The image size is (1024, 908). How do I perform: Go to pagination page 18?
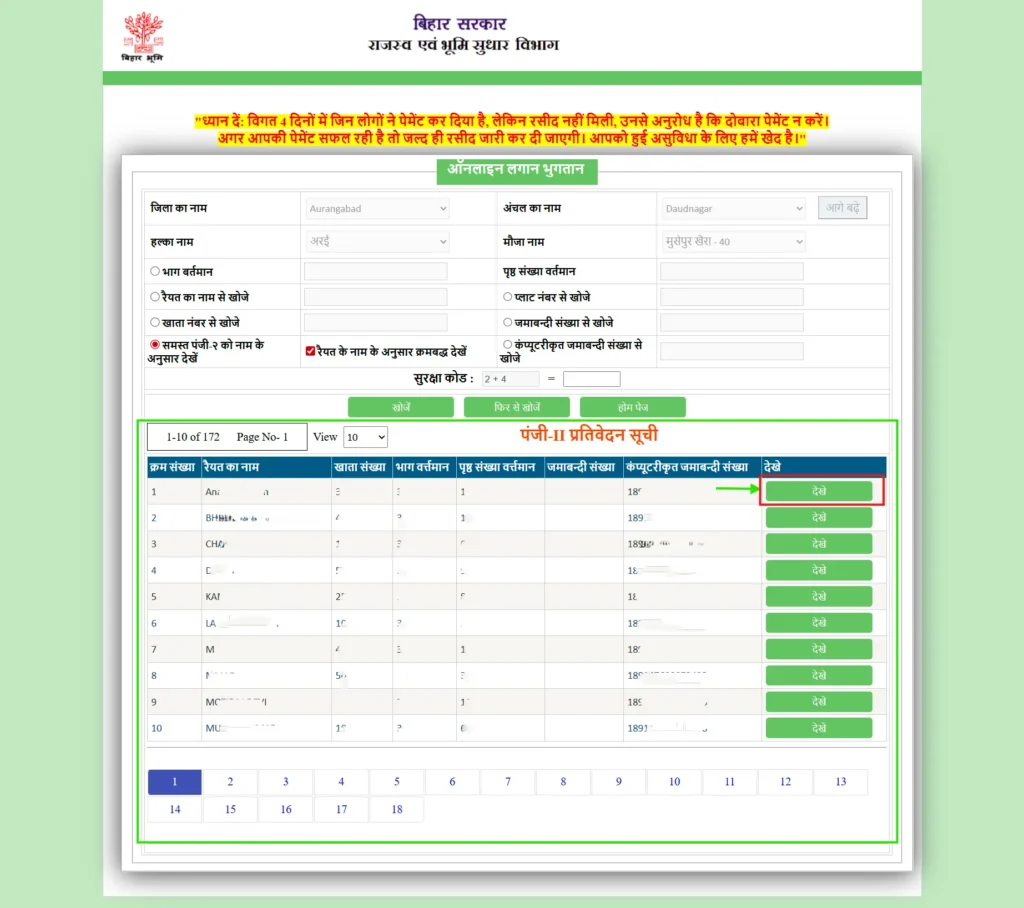397,809
